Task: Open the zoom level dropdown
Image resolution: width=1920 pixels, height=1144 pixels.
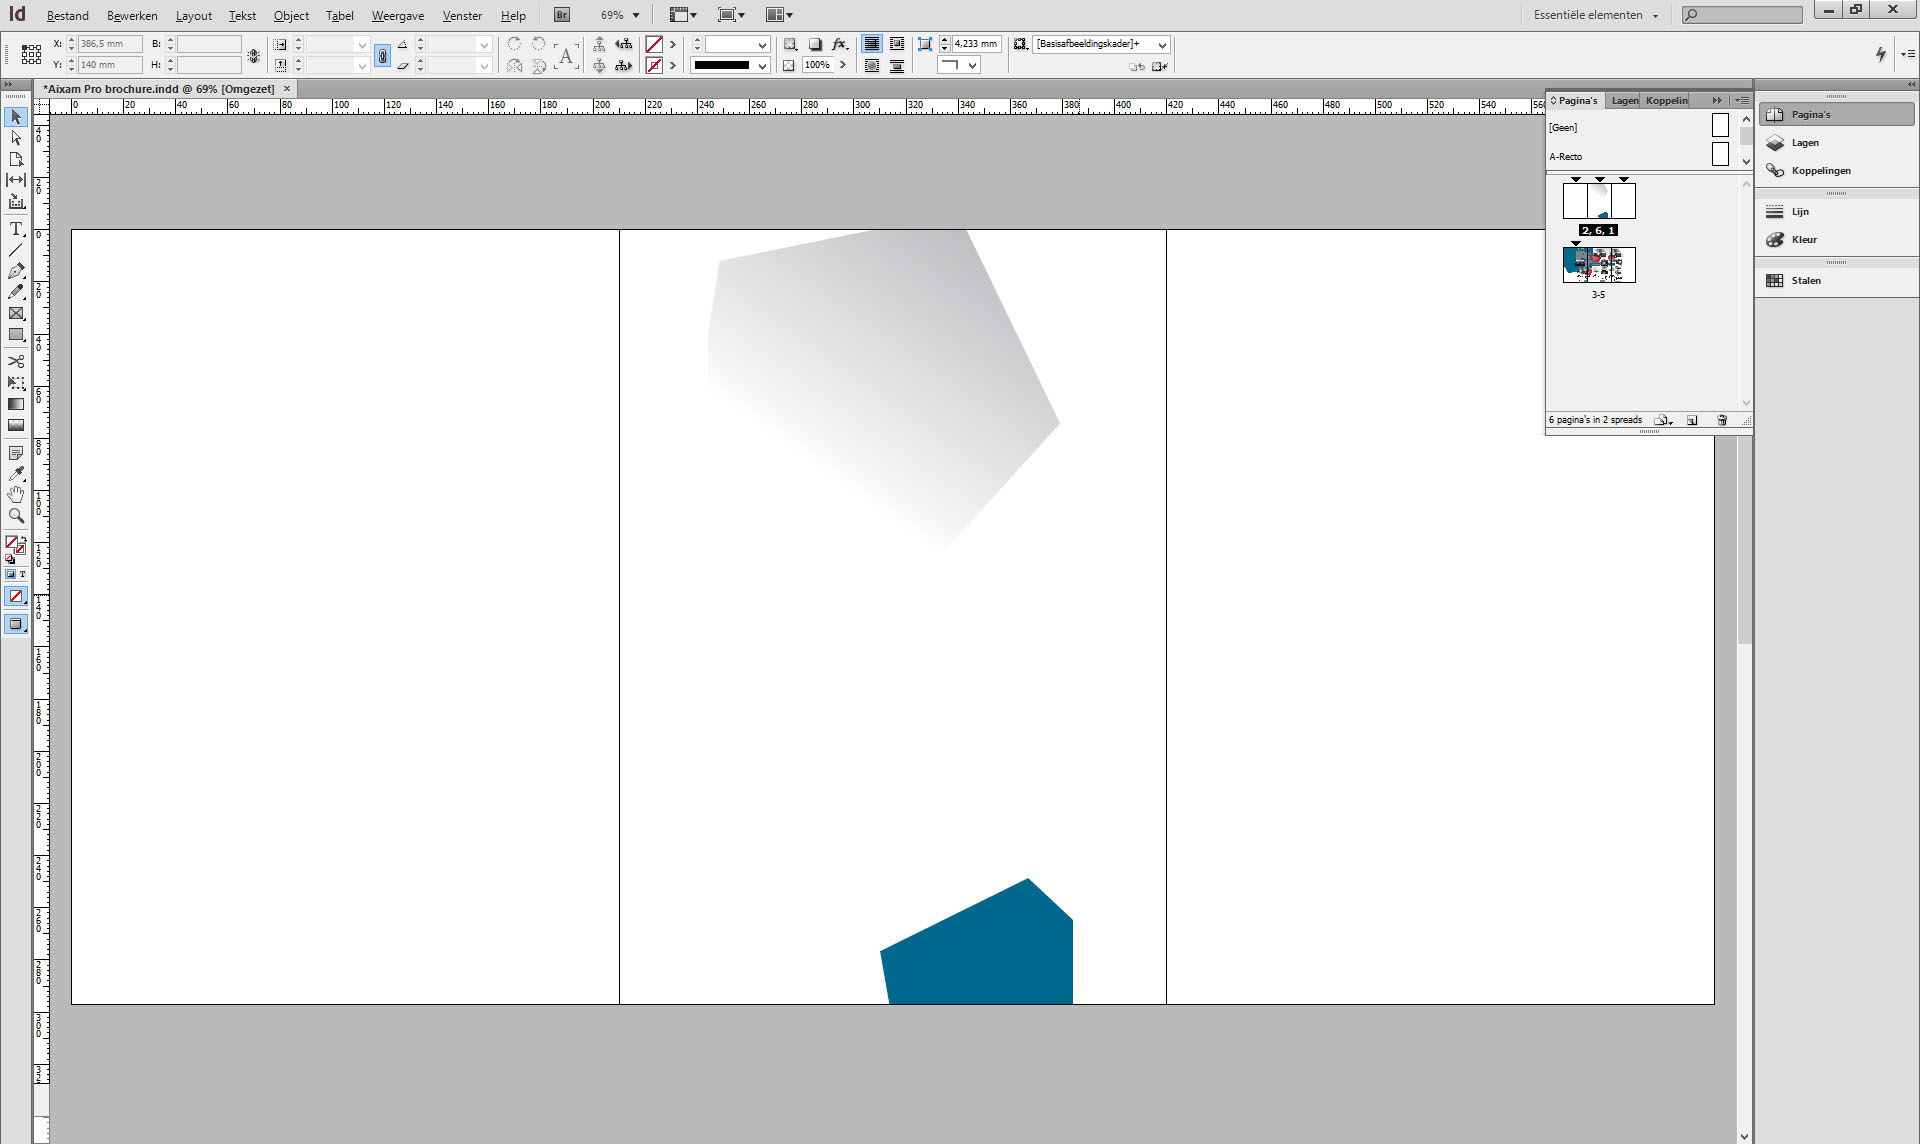Action: [635, 15]
